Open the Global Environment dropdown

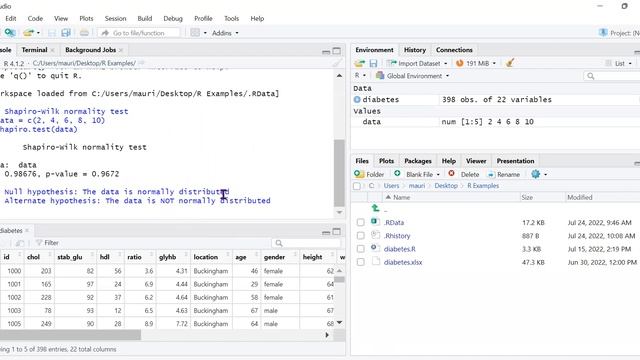[x=412, y=76]
